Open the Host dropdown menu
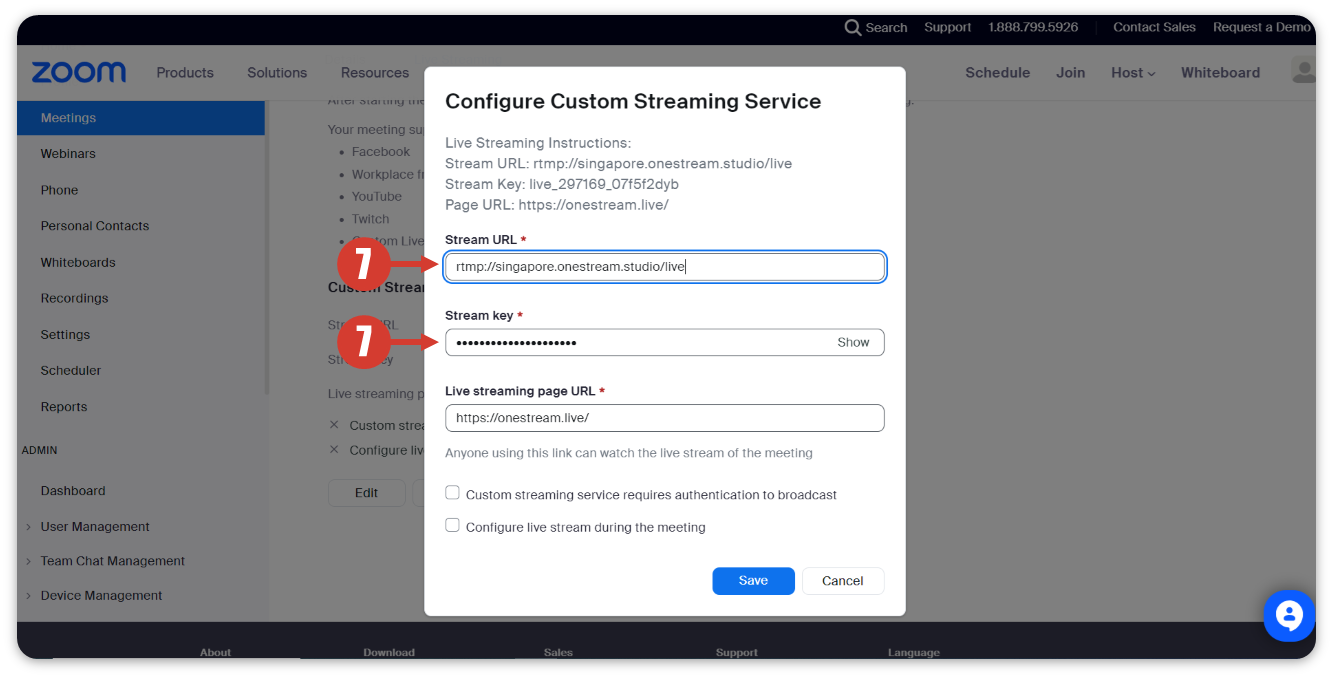This screenshot has width=1333, height=678. click(1132, 72)
